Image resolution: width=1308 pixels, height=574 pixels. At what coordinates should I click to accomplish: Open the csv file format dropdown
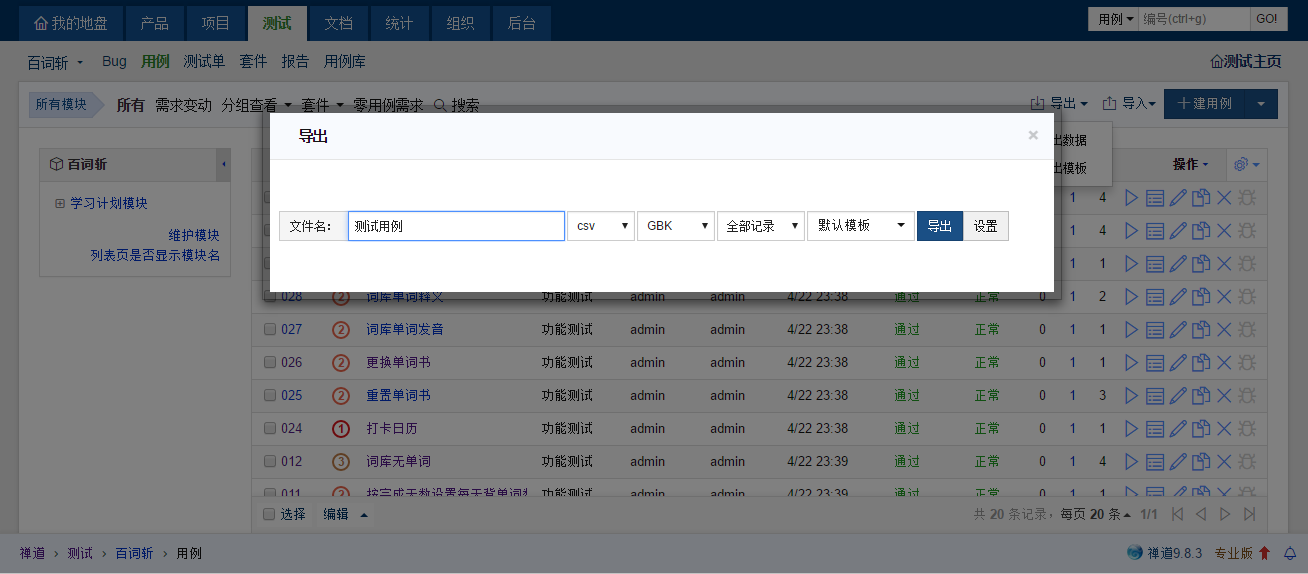click(x=601, y=226)
